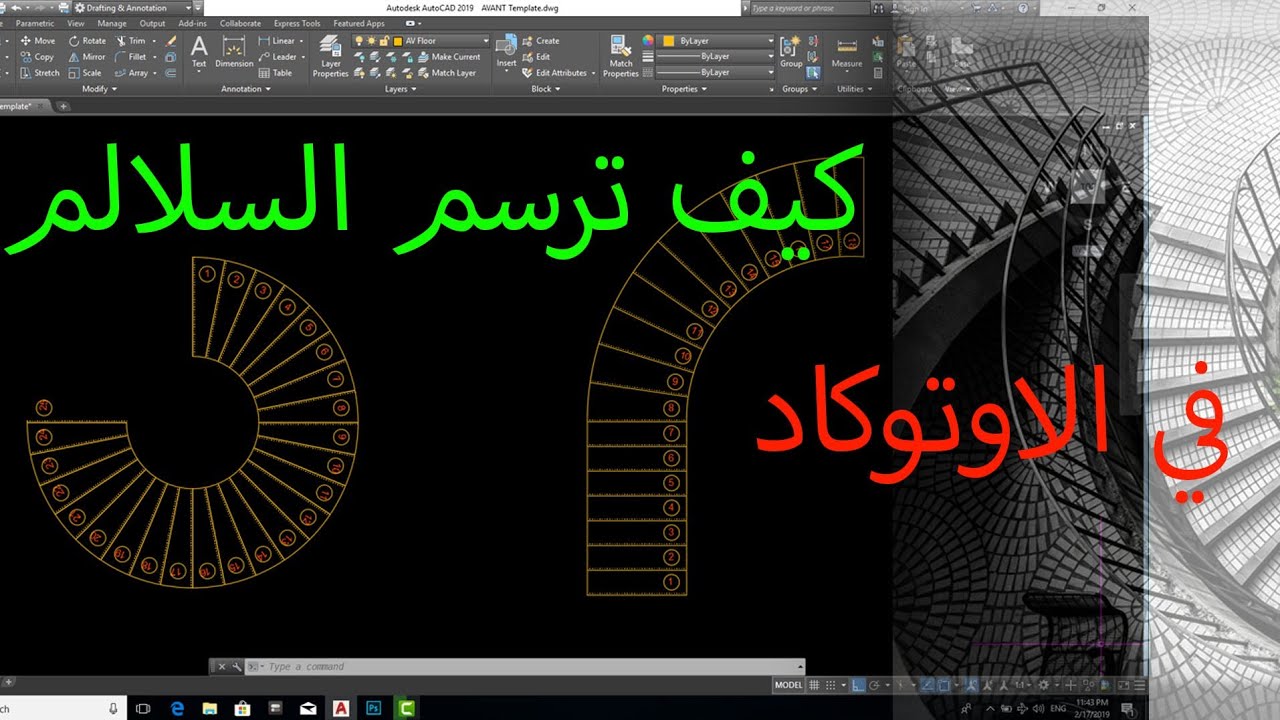1280x720 pixels.
Task: Select the Linear dimension tool
Action: coord(277,41)
